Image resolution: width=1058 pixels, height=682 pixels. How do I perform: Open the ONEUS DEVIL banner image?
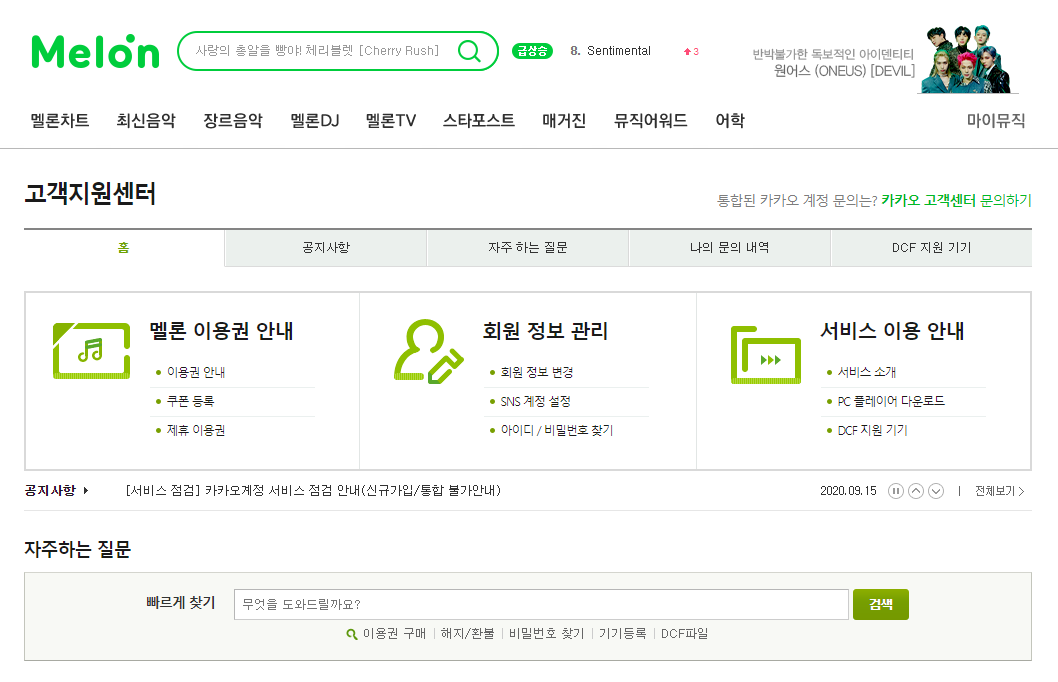coord(968,59)
